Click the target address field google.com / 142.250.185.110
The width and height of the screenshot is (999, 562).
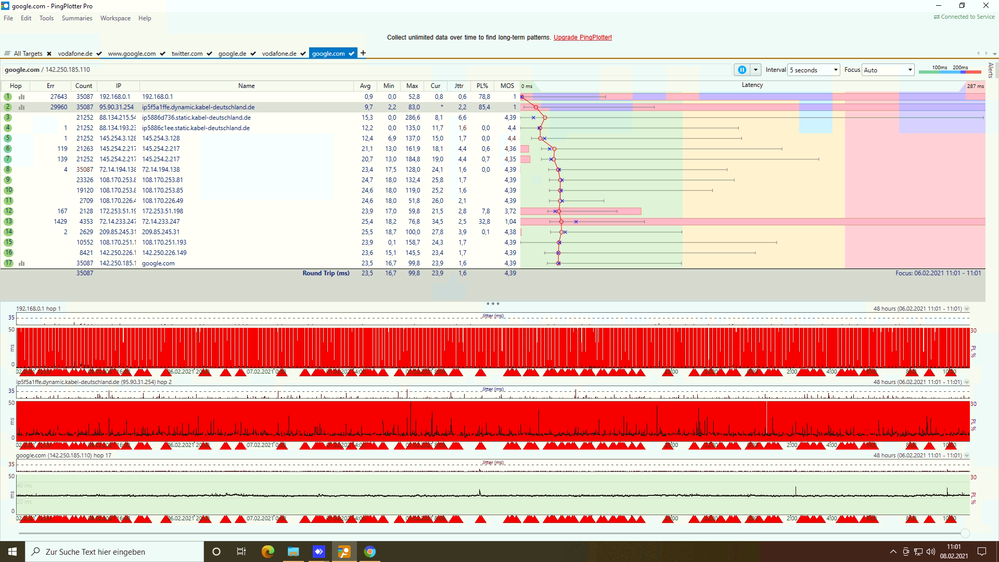(47, 70)
